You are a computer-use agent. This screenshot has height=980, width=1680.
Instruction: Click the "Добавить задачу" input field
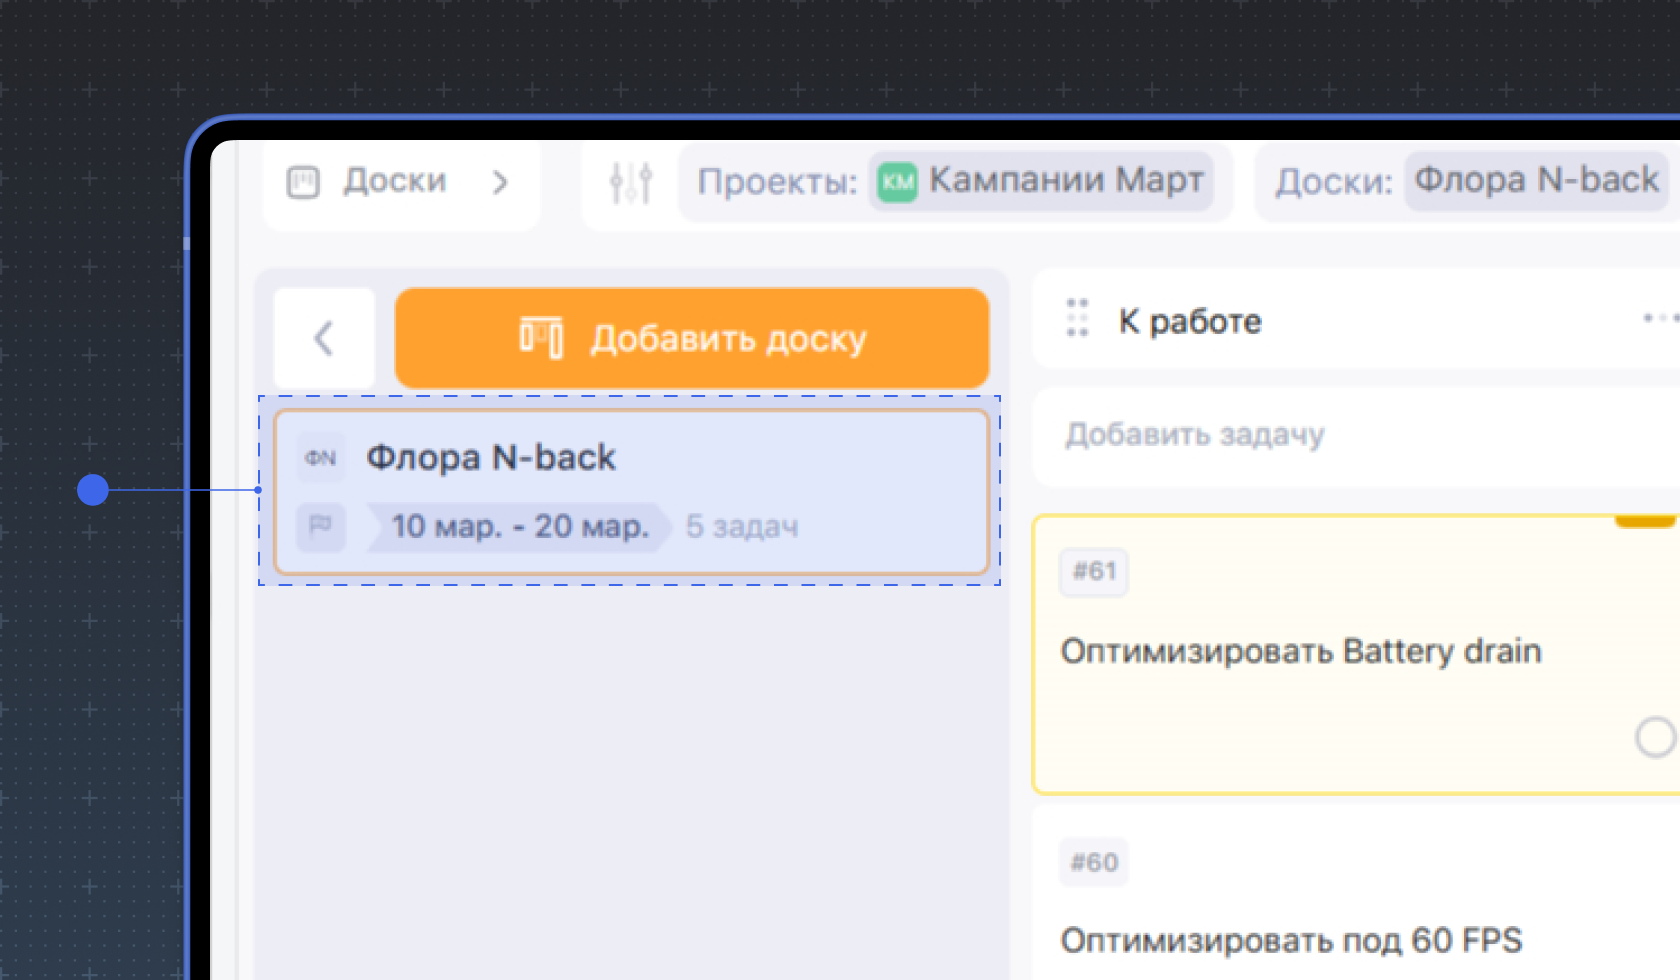[x=1195, y=434]
